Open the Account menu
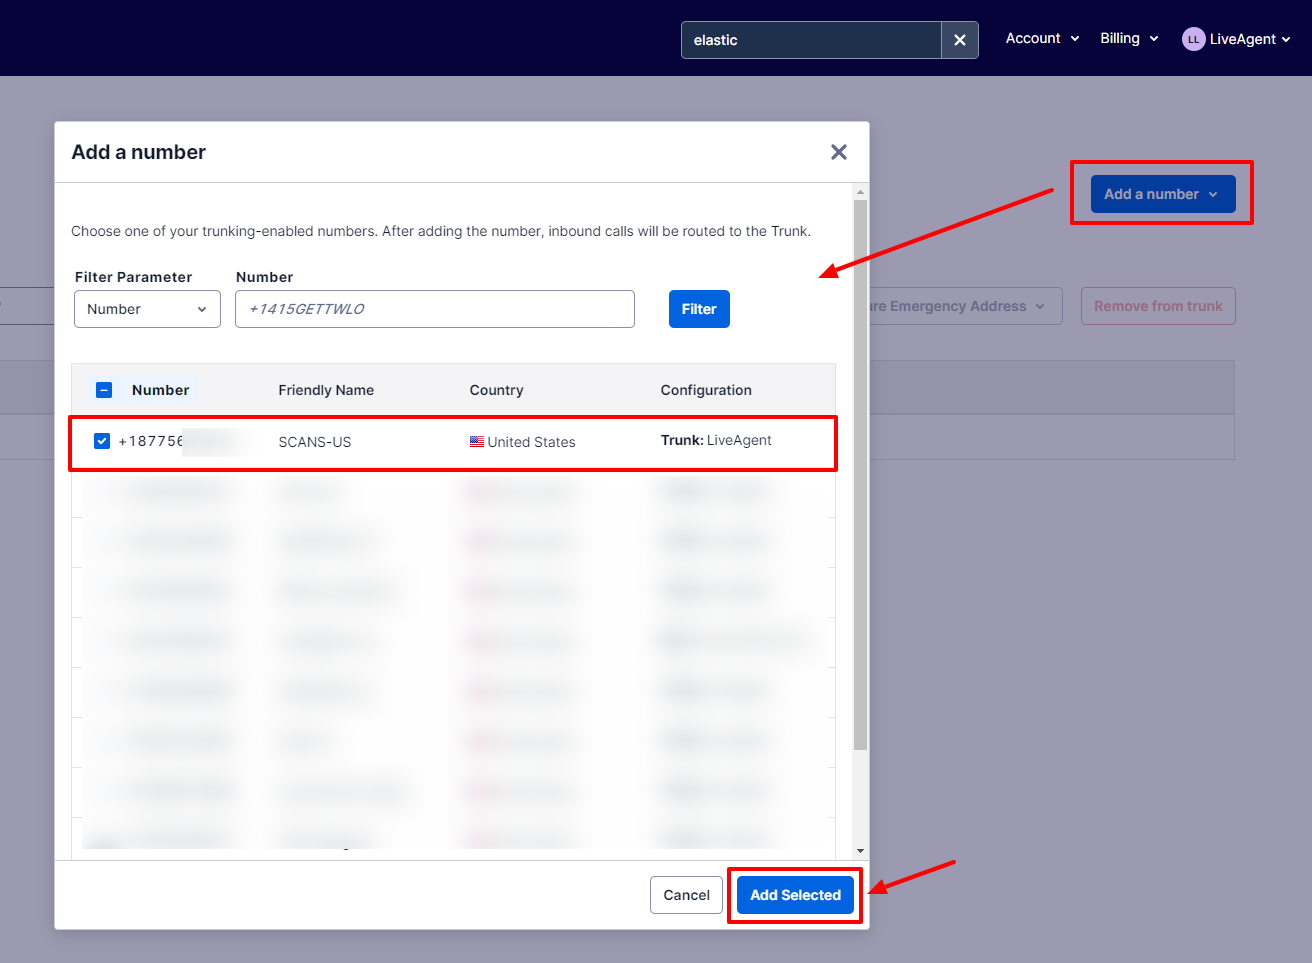Viewport: 1312px width, 963px height. coord(1042,39)
